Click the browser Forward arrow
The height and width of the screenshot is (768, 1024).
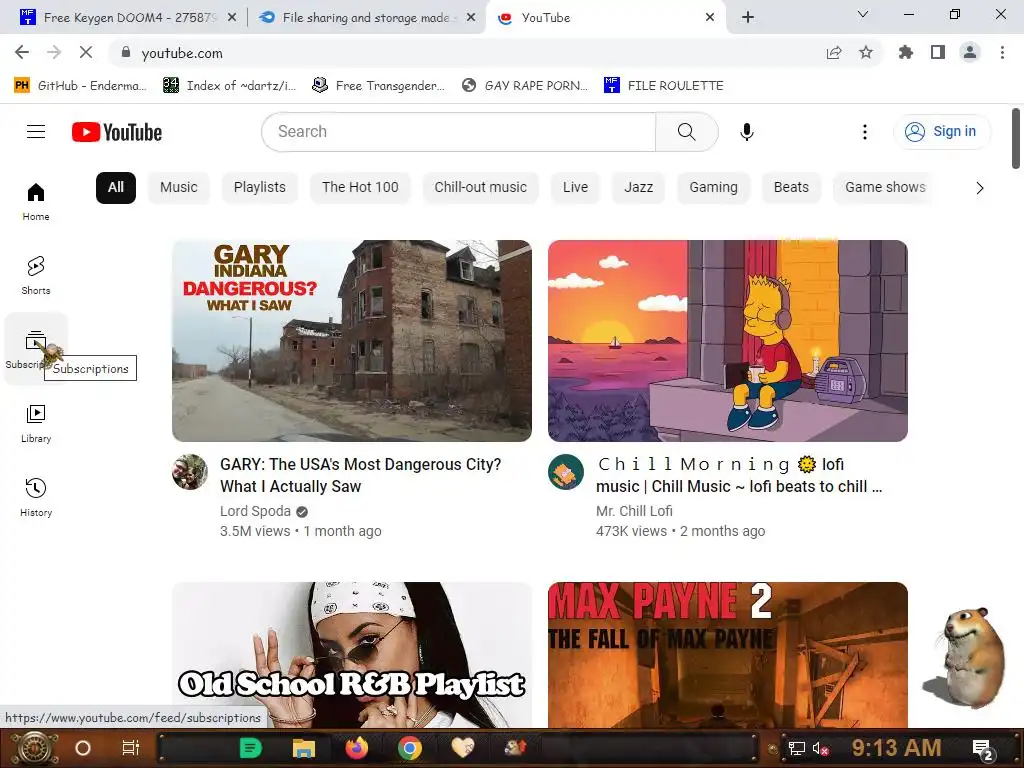54,53
